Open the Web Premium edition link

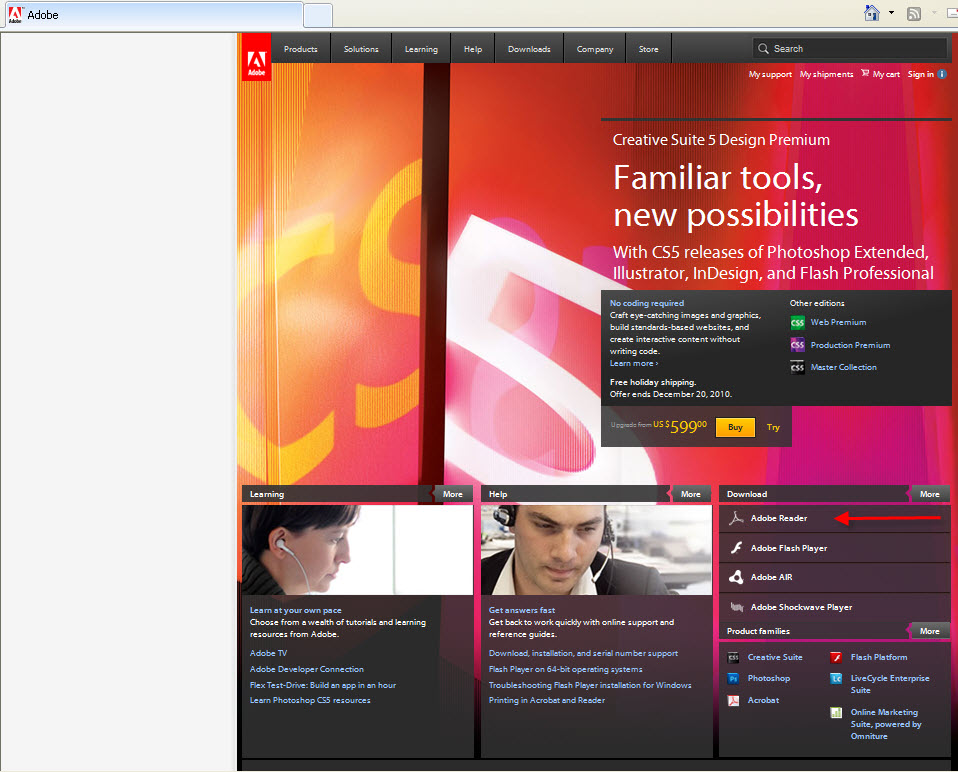click(x=838, y=322)
